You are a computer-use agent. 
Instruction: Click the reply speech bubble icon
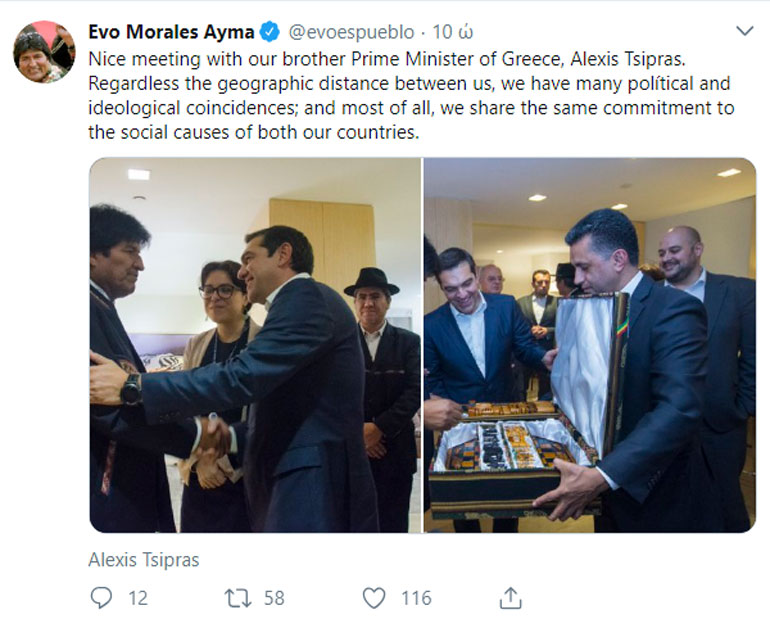pyautogui.click(x=102, y=597)
